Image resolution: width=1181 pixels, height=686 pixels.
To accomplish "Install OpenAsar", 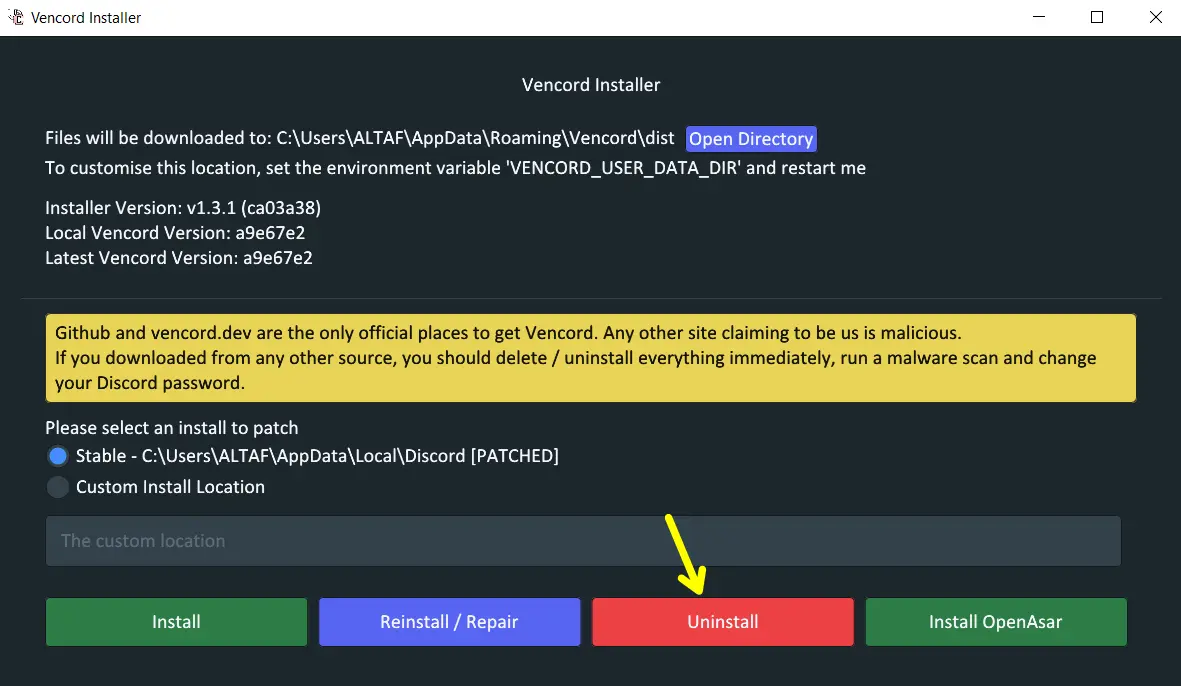I will [995, 621].
